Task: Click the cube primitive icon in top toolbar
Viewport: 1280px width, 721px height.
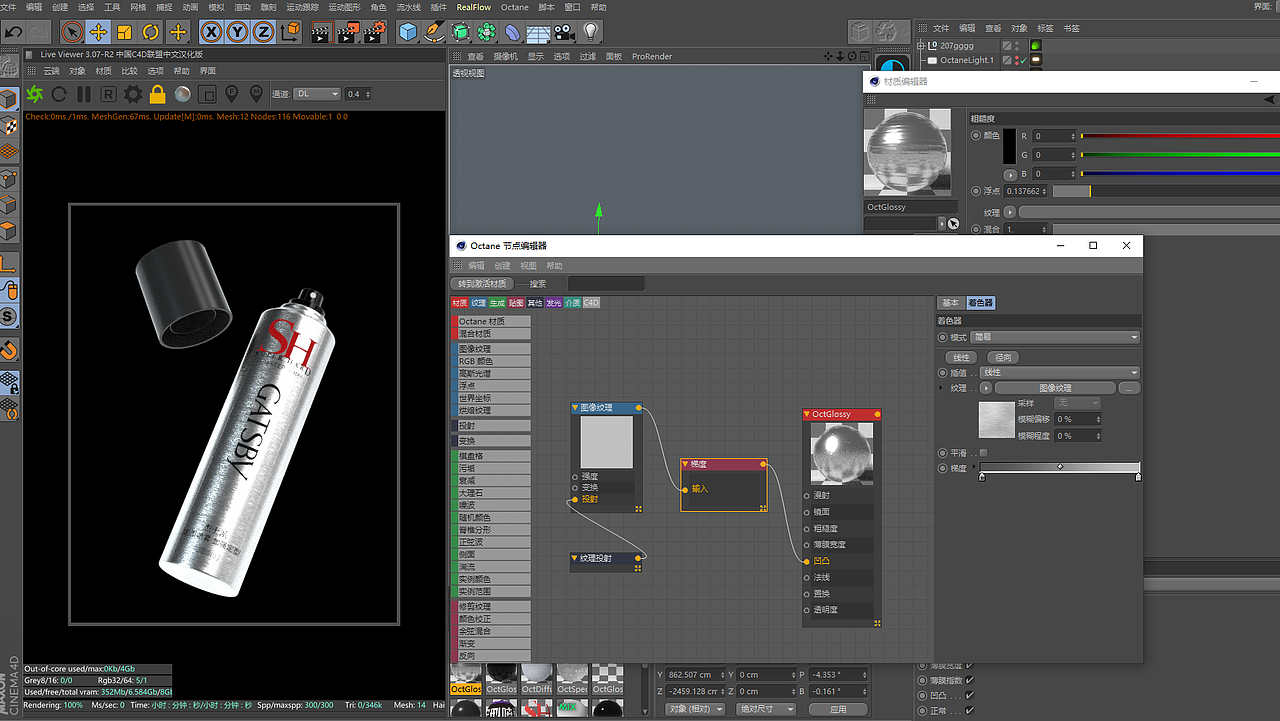Action: pyautogui.click(x=409, y=31)
